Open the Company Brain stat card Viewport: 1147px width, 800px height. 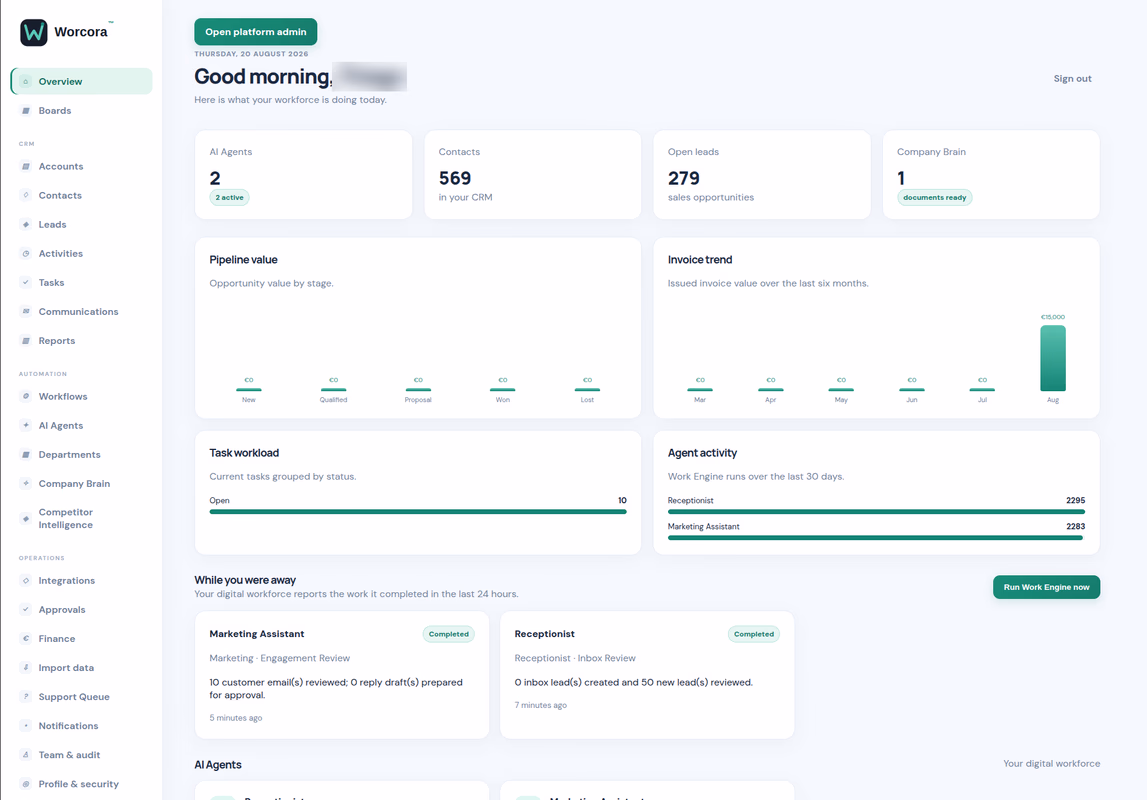tap(991, 175)
